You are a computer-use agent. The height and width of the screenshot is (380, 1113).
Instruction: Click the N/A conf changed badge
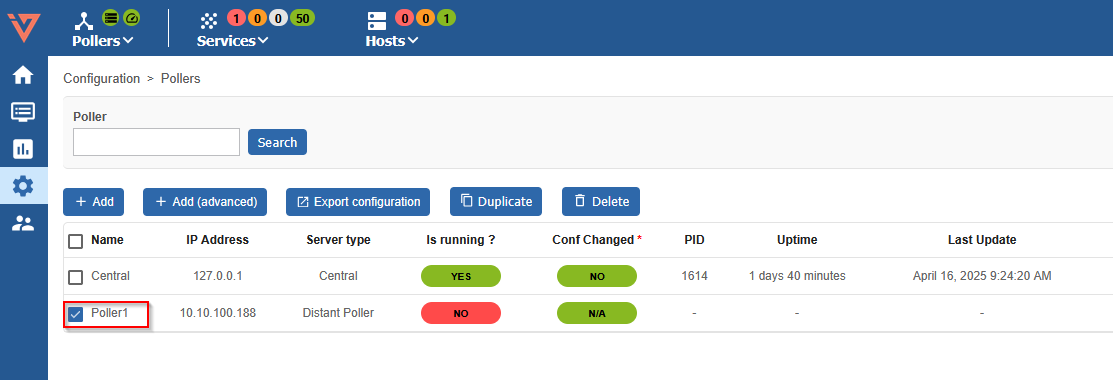click(x=597, y=313)
